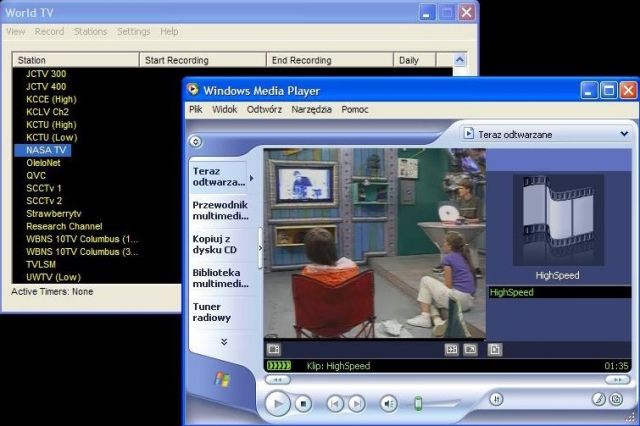This screenshot has height=426, width=640.
Task: Open the Teraz odtwarzane dropdown
Action: tap(624, 134)
